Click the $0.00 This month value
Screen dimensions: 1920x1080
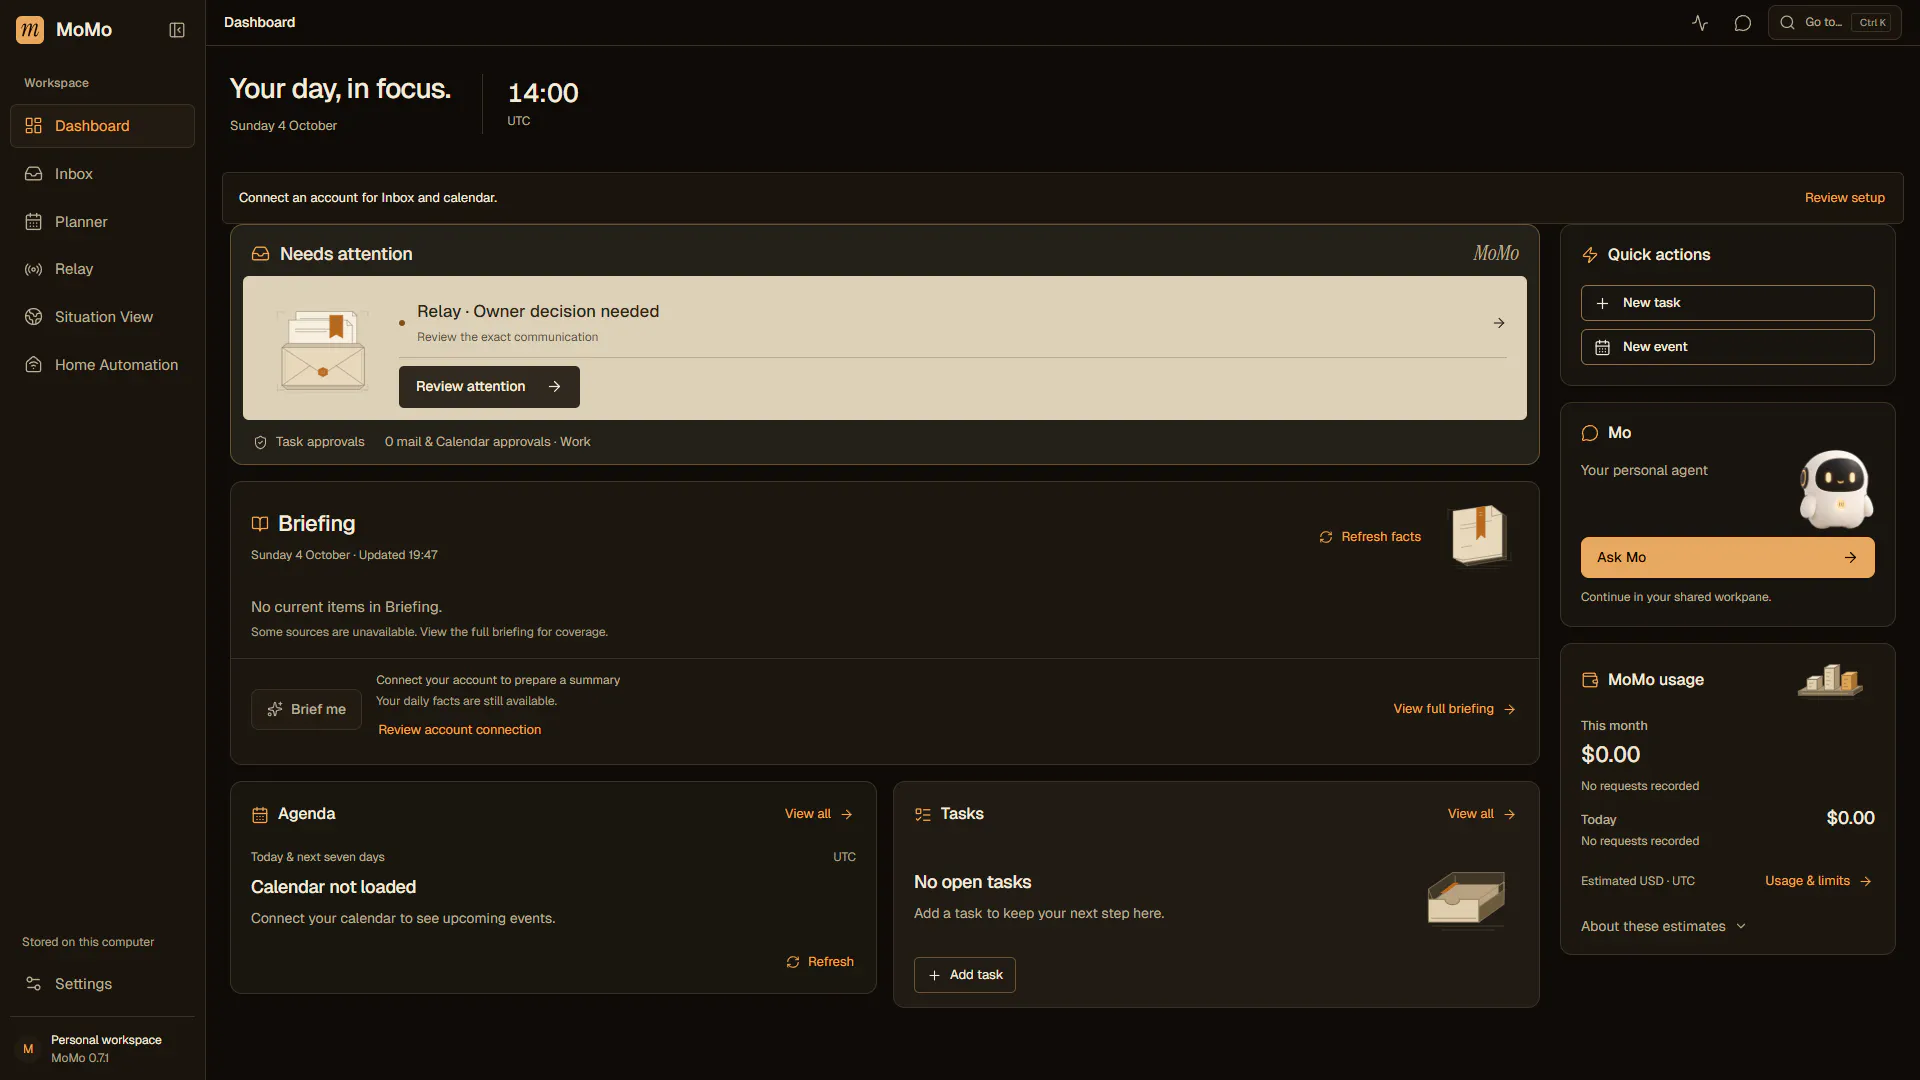pyautogui.click(x=1610, y=755)
